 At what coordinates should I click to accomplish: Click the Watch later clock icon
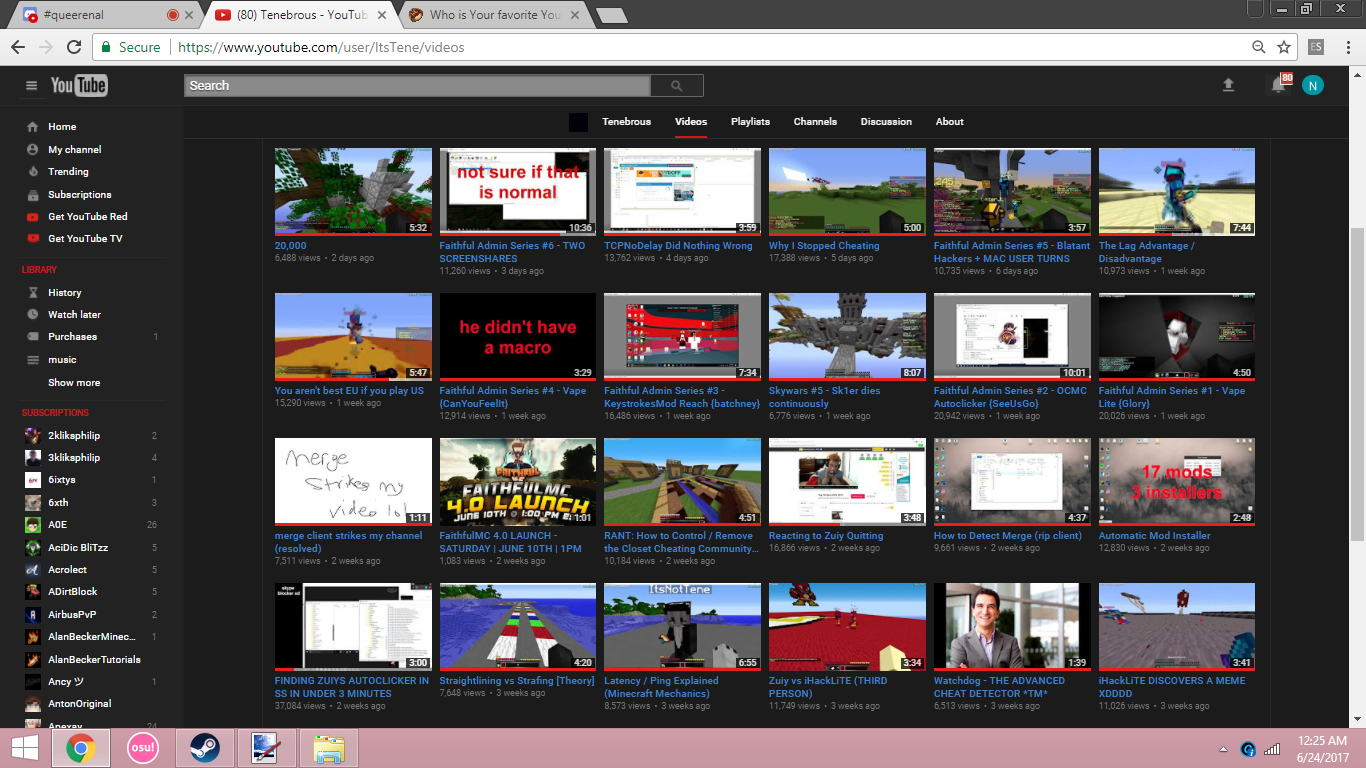point(33,315)
